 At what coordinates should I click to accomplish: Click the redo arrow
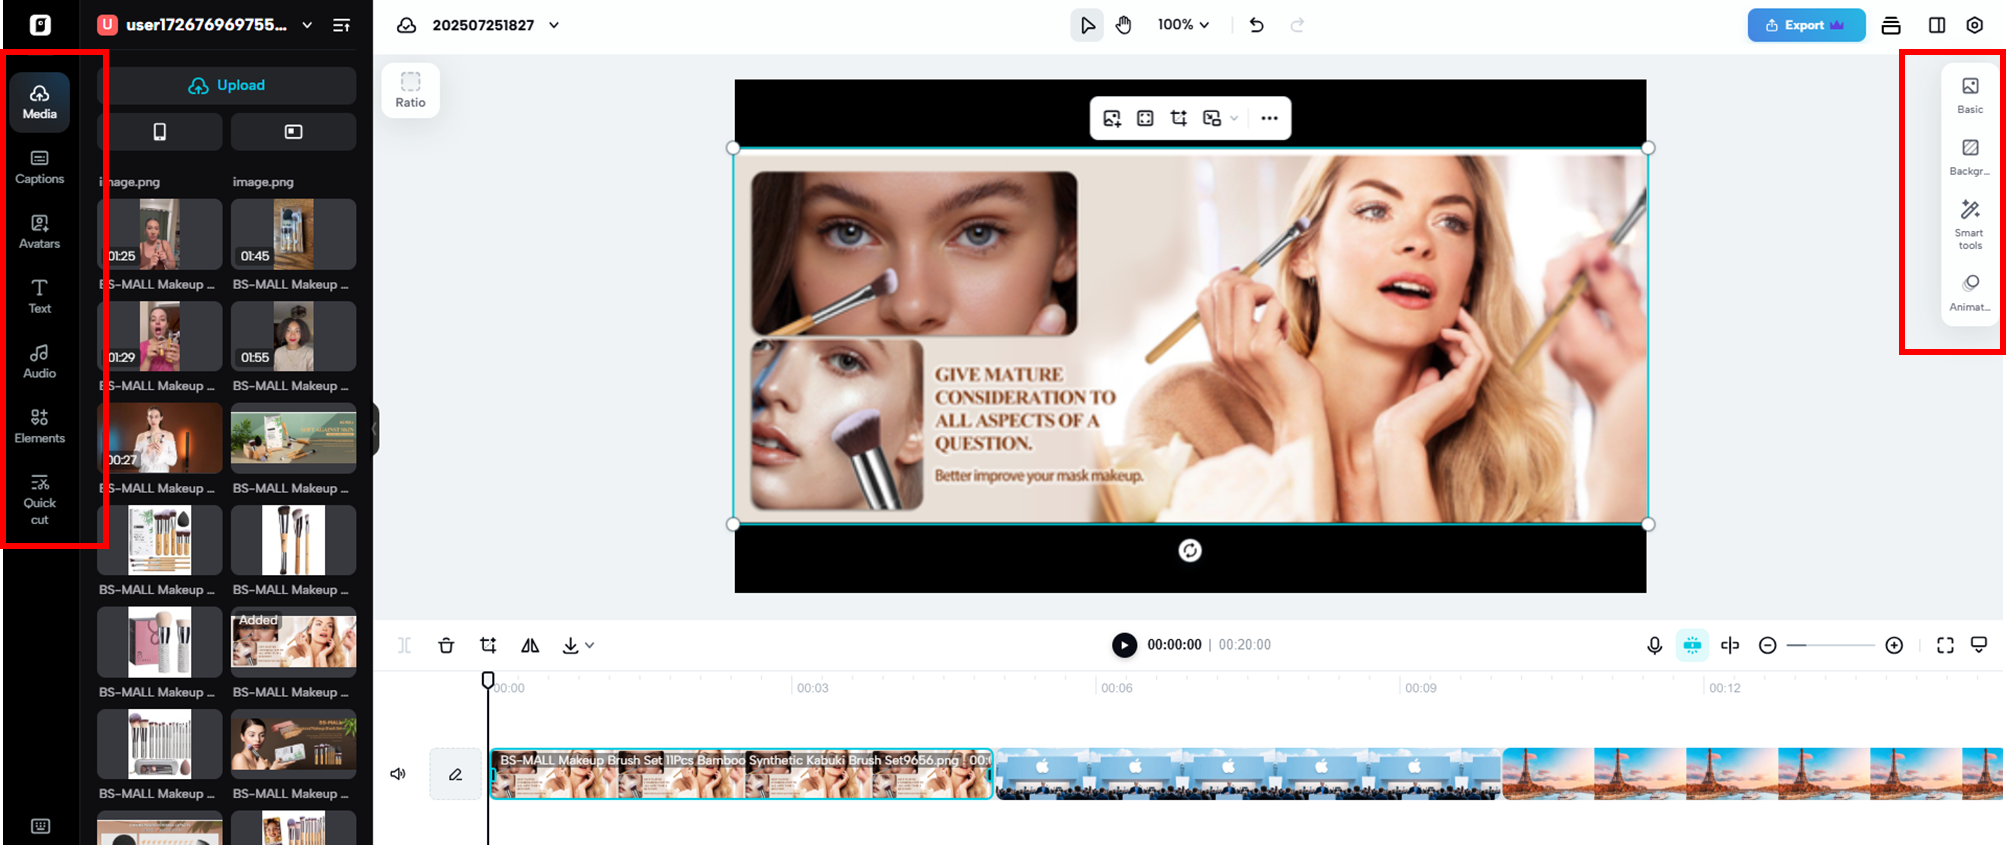point(1297,25)
